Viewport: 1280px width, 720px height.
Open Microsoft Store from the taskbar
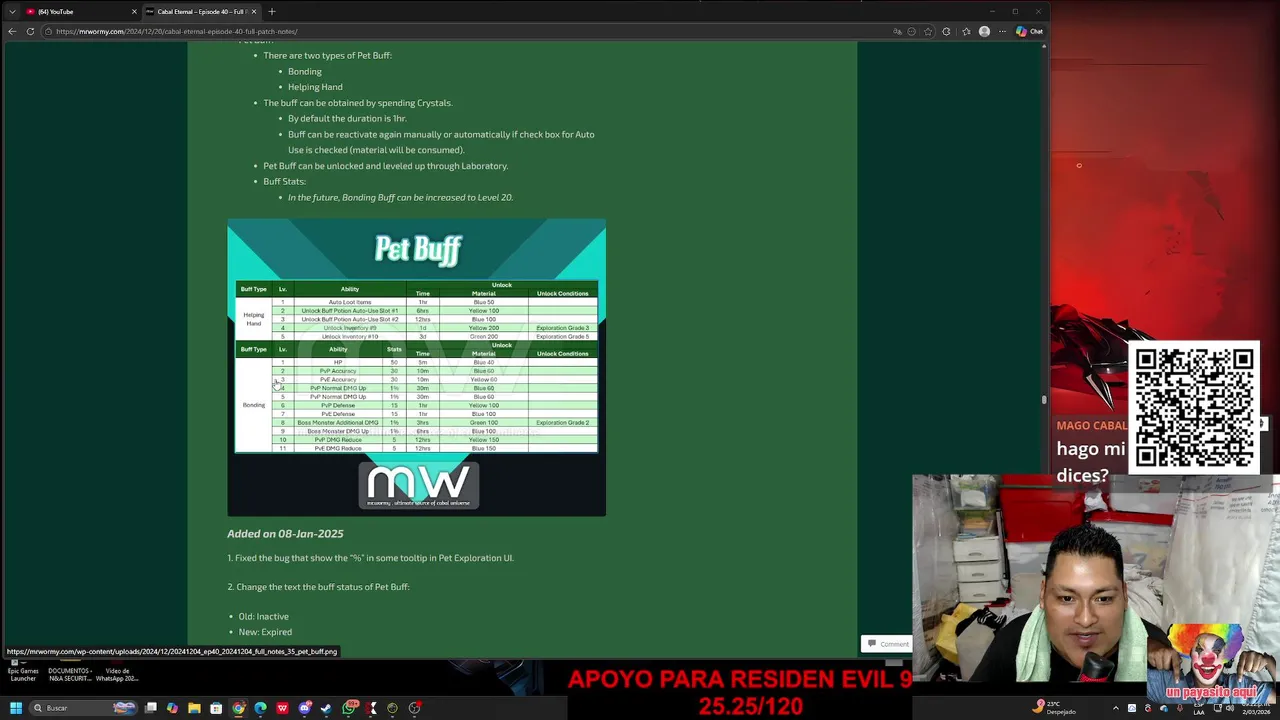216,708
